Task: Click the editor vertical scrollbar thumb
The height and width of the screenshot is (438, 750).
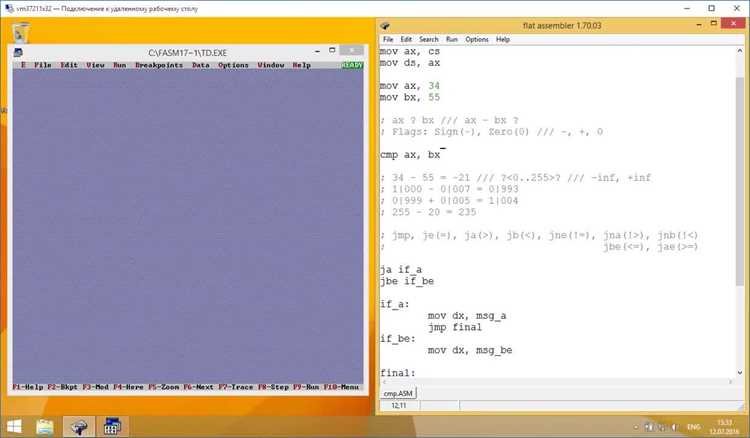Action: click(x=740, y=182)
